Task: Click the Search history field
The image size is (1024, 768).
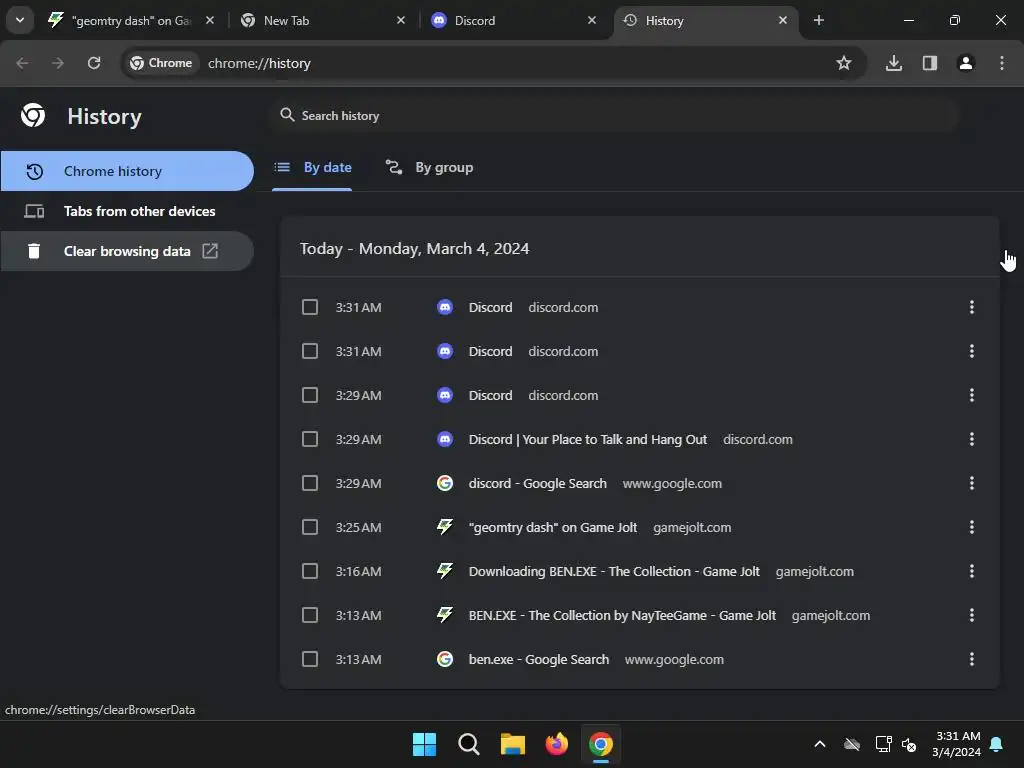Action: coord(614,116)
